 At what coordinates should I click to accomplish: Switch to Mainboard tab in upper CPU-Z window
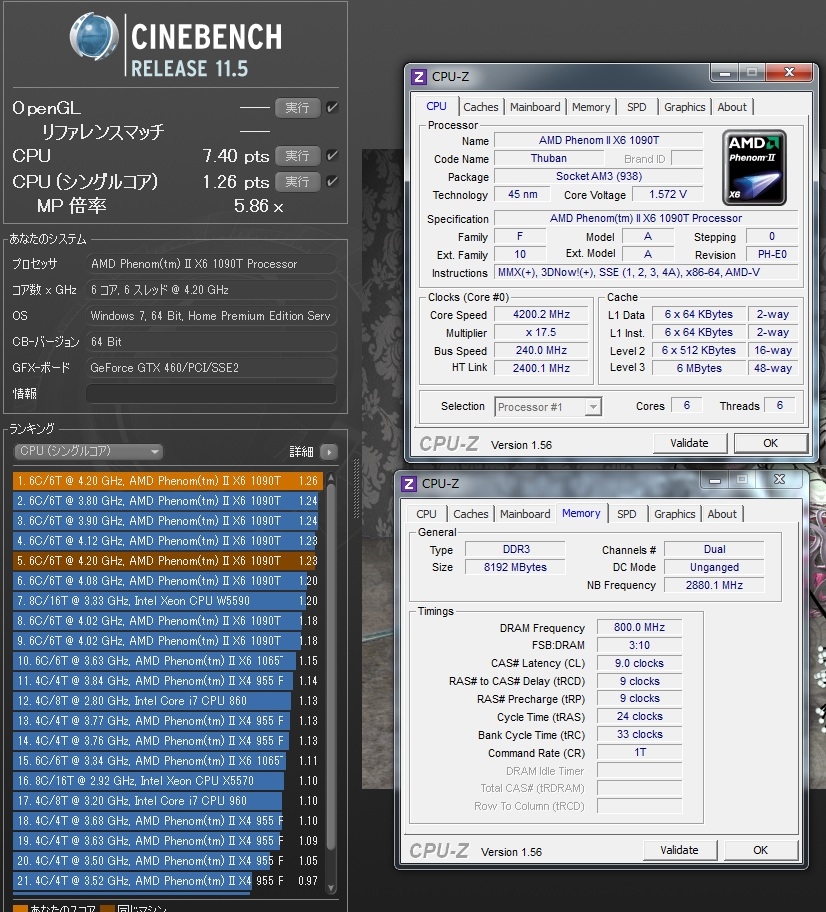(x=535, y=107)
